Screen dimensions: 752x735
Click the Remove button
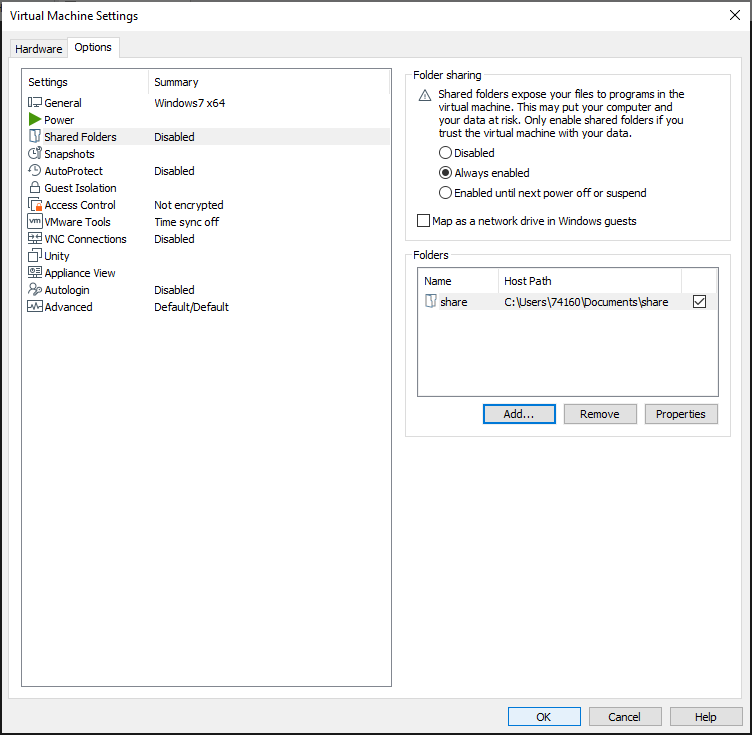(600, 414)
